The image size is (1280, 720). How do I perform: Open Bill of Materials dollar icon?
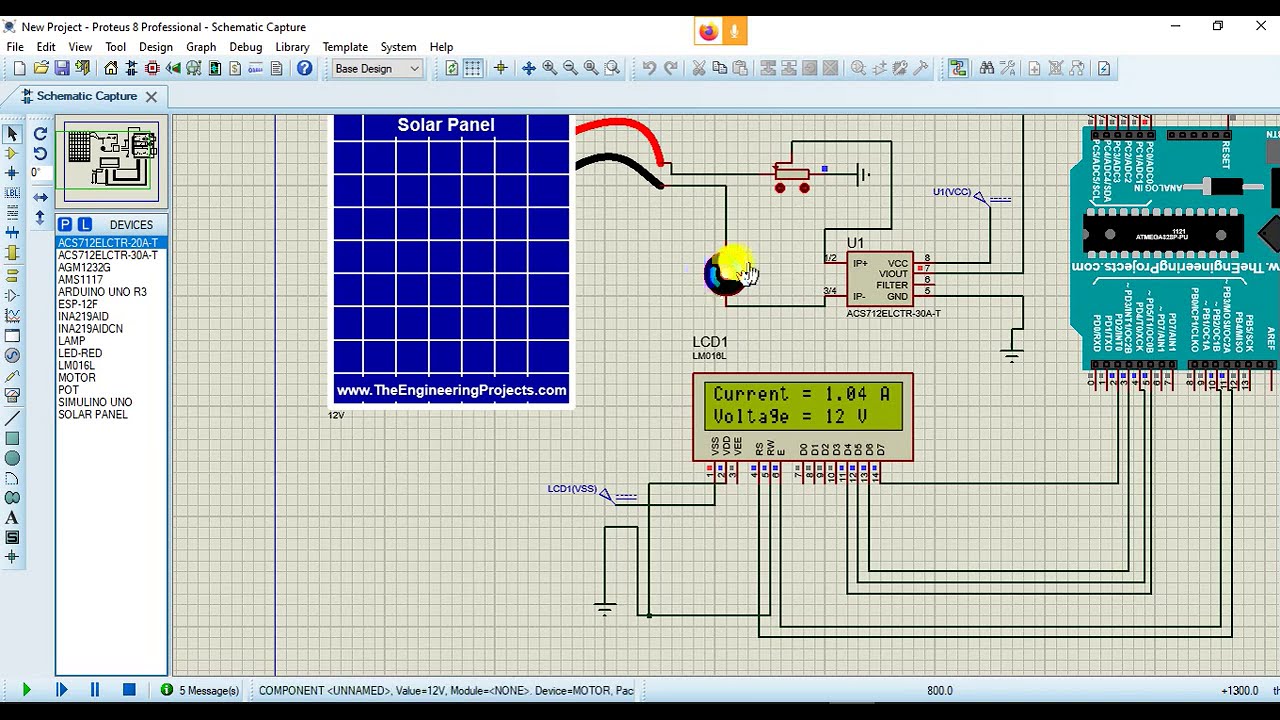pos(235,68)
